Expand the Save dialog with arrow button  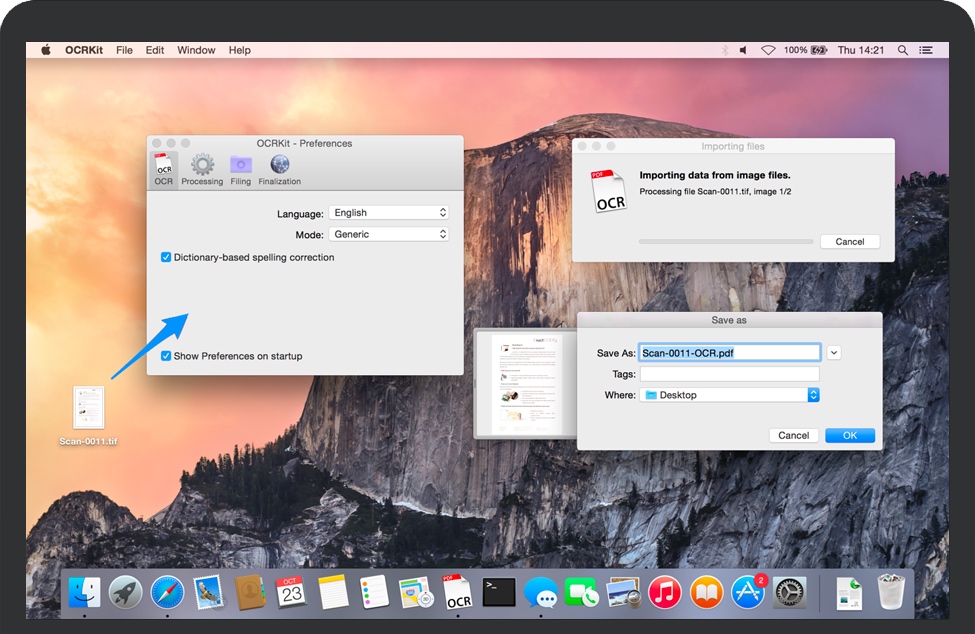834,352
